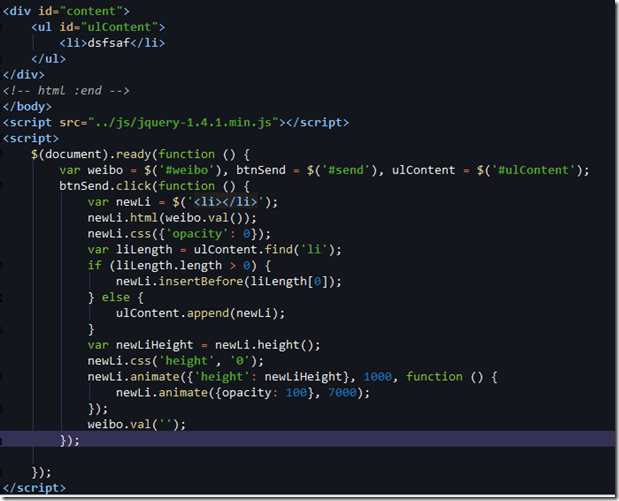Click the newLi.css('height', '0'); line
This screenshot has height=501, width=619.
176,361
